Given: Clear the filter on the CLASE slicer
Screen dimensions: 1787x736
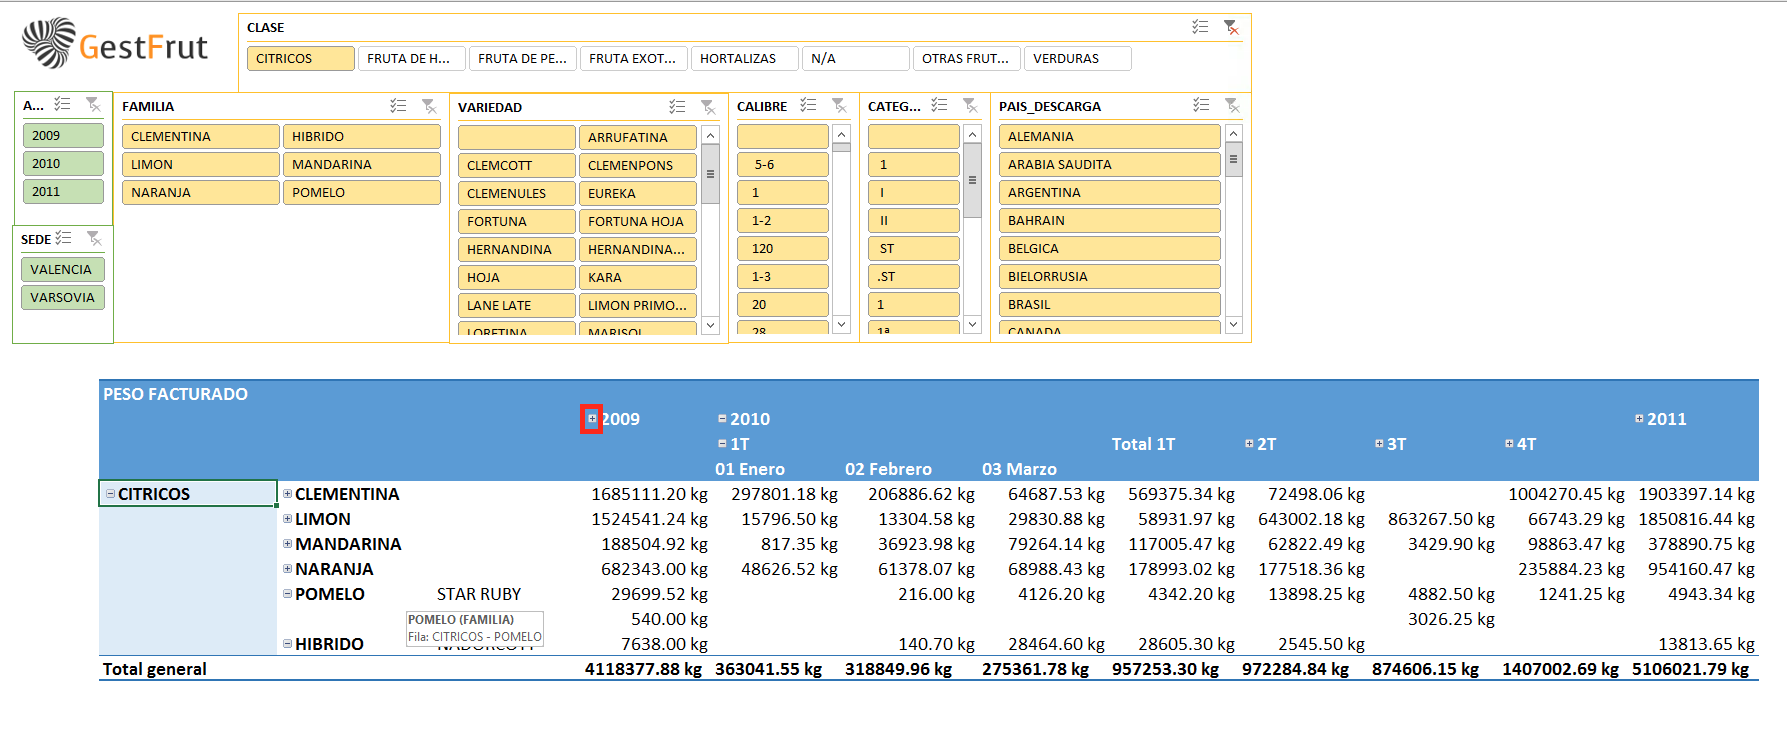Looking at the screenshot, I should 1231,28.
